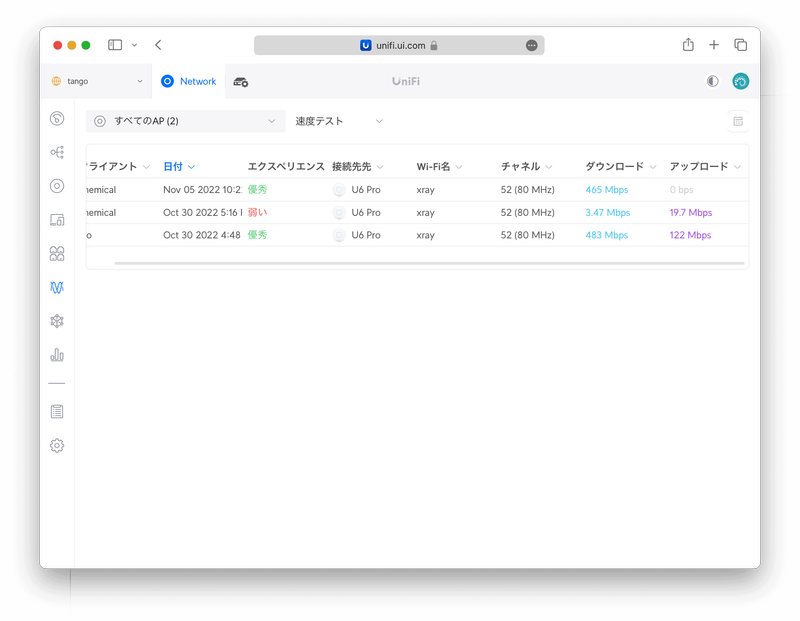Open the 速度テスト dropdown

tap(338, 121)
